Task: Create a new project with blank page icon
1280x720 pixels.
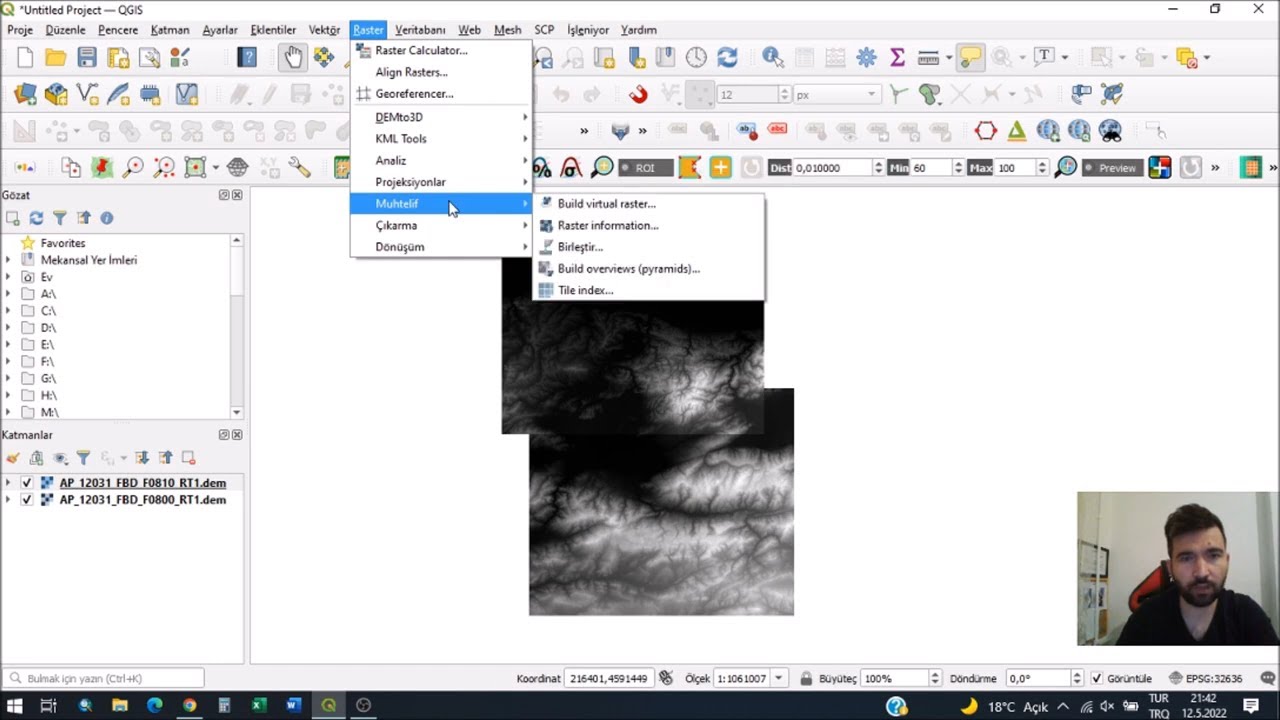Action: click(x=25, y=58)
